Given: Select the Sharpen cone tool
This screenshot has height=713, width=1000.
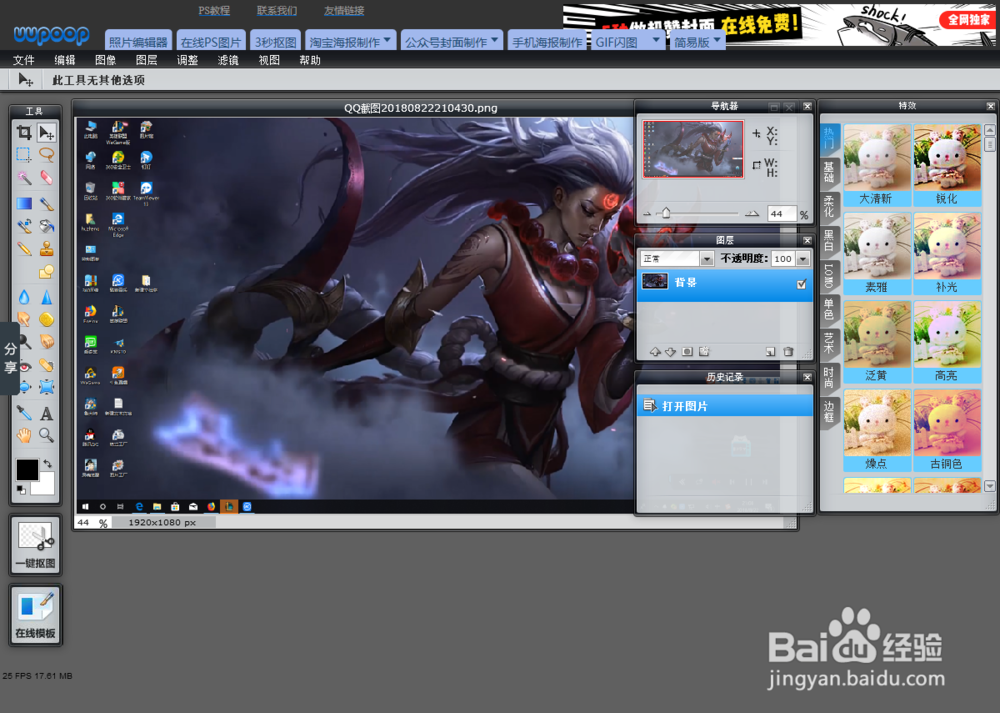Looking at the screenshot, I should (47, 297).
